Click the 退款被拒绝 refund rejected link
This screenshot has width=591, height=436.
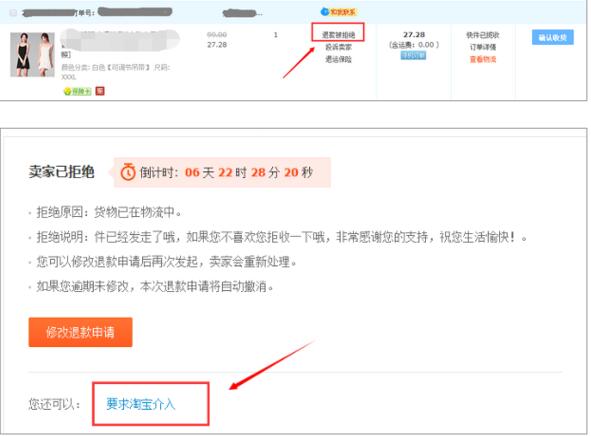pyautogui.click(x=338, y=35)
